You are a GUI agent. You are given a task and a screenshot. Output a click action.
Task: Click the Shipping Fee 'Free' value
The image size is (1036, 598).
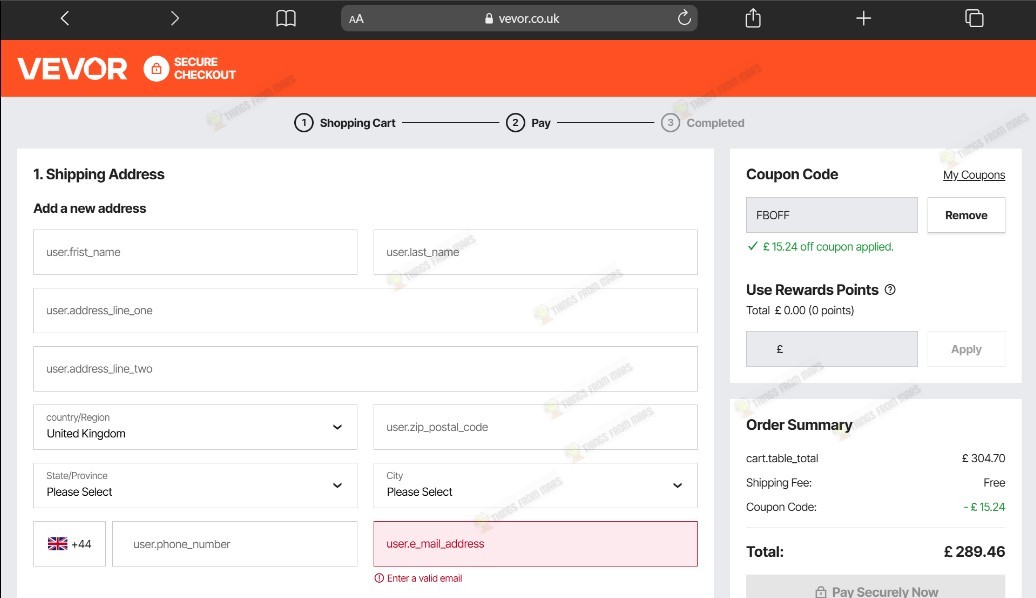994,482
